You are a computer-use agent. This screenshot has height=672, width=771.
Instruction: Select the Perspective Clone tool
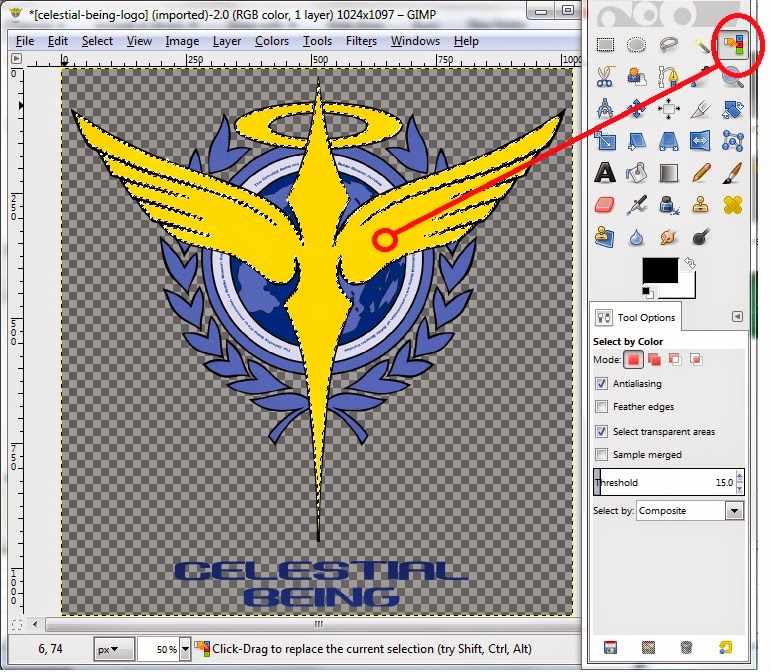tap(605, 237)
